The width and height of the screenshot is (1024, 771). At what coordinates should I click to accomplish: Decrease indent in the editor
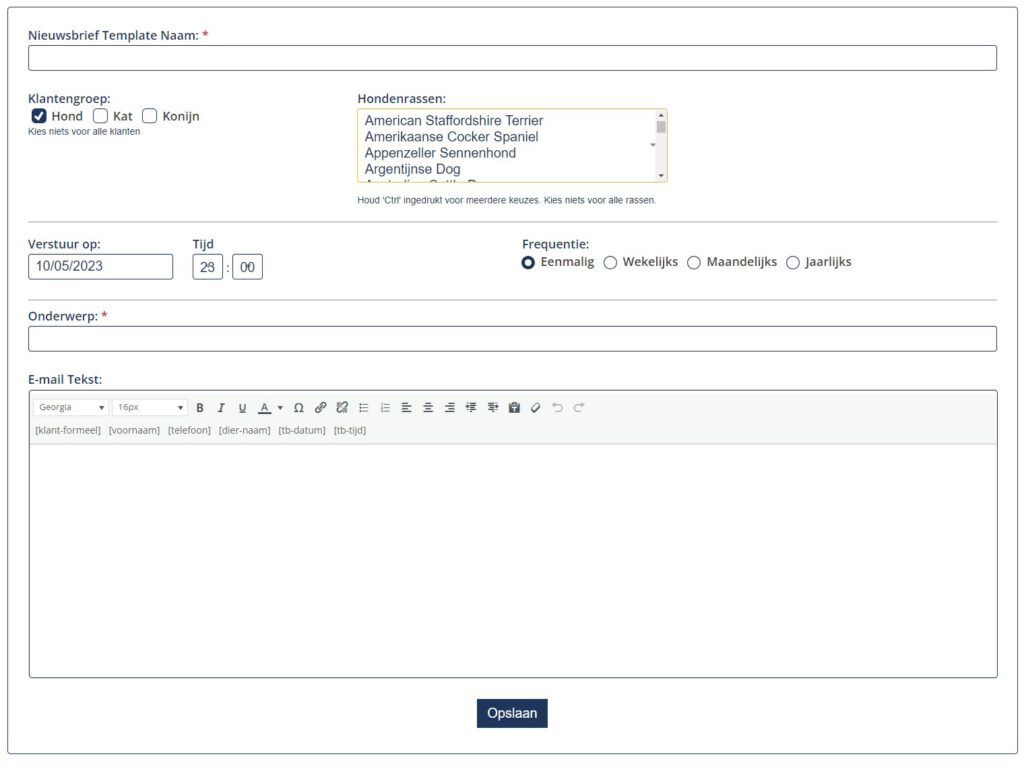471,407
